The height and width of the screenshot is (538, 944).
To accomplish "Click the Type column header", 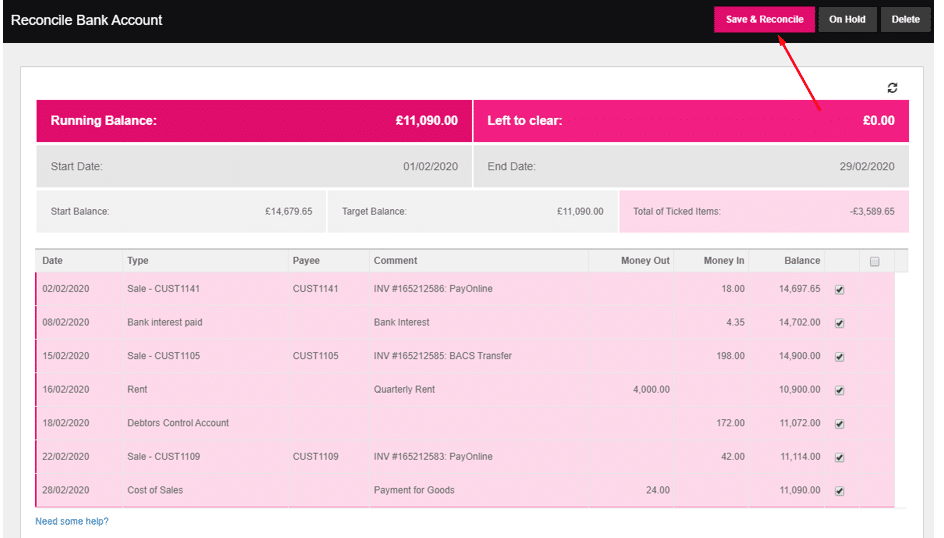I will coord(138,261).
